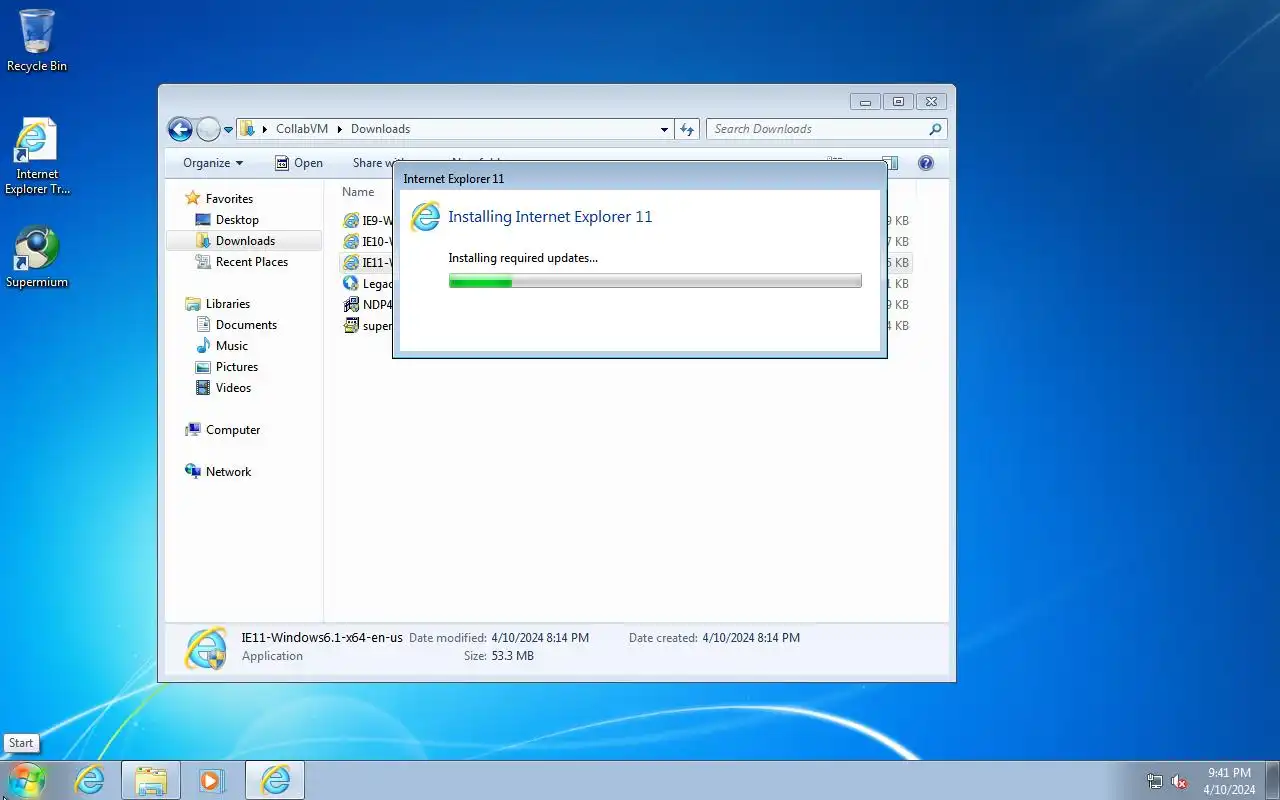Image resolution: width=1280 pixels, height=800 pixels.
Task: Select the Internet Explorer Troubleshooter desktop shortcut
Action: (x=37, y=157)
